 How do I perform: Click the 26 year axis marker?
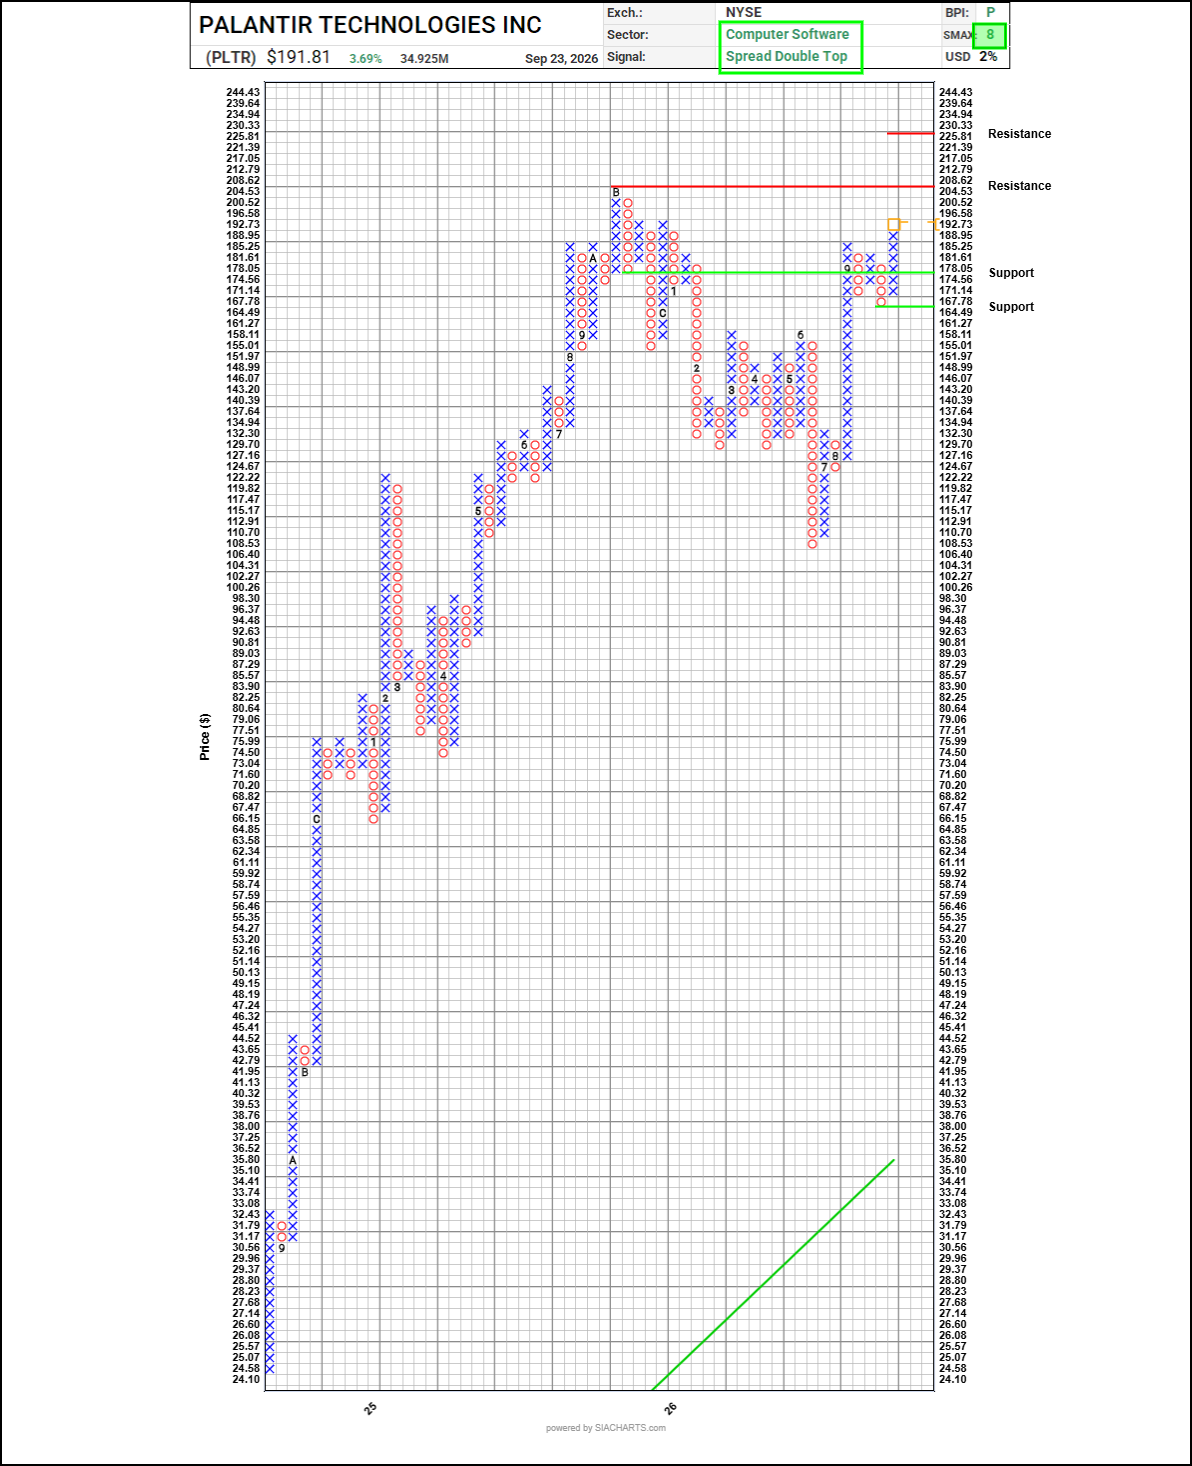coord(671,1408)
